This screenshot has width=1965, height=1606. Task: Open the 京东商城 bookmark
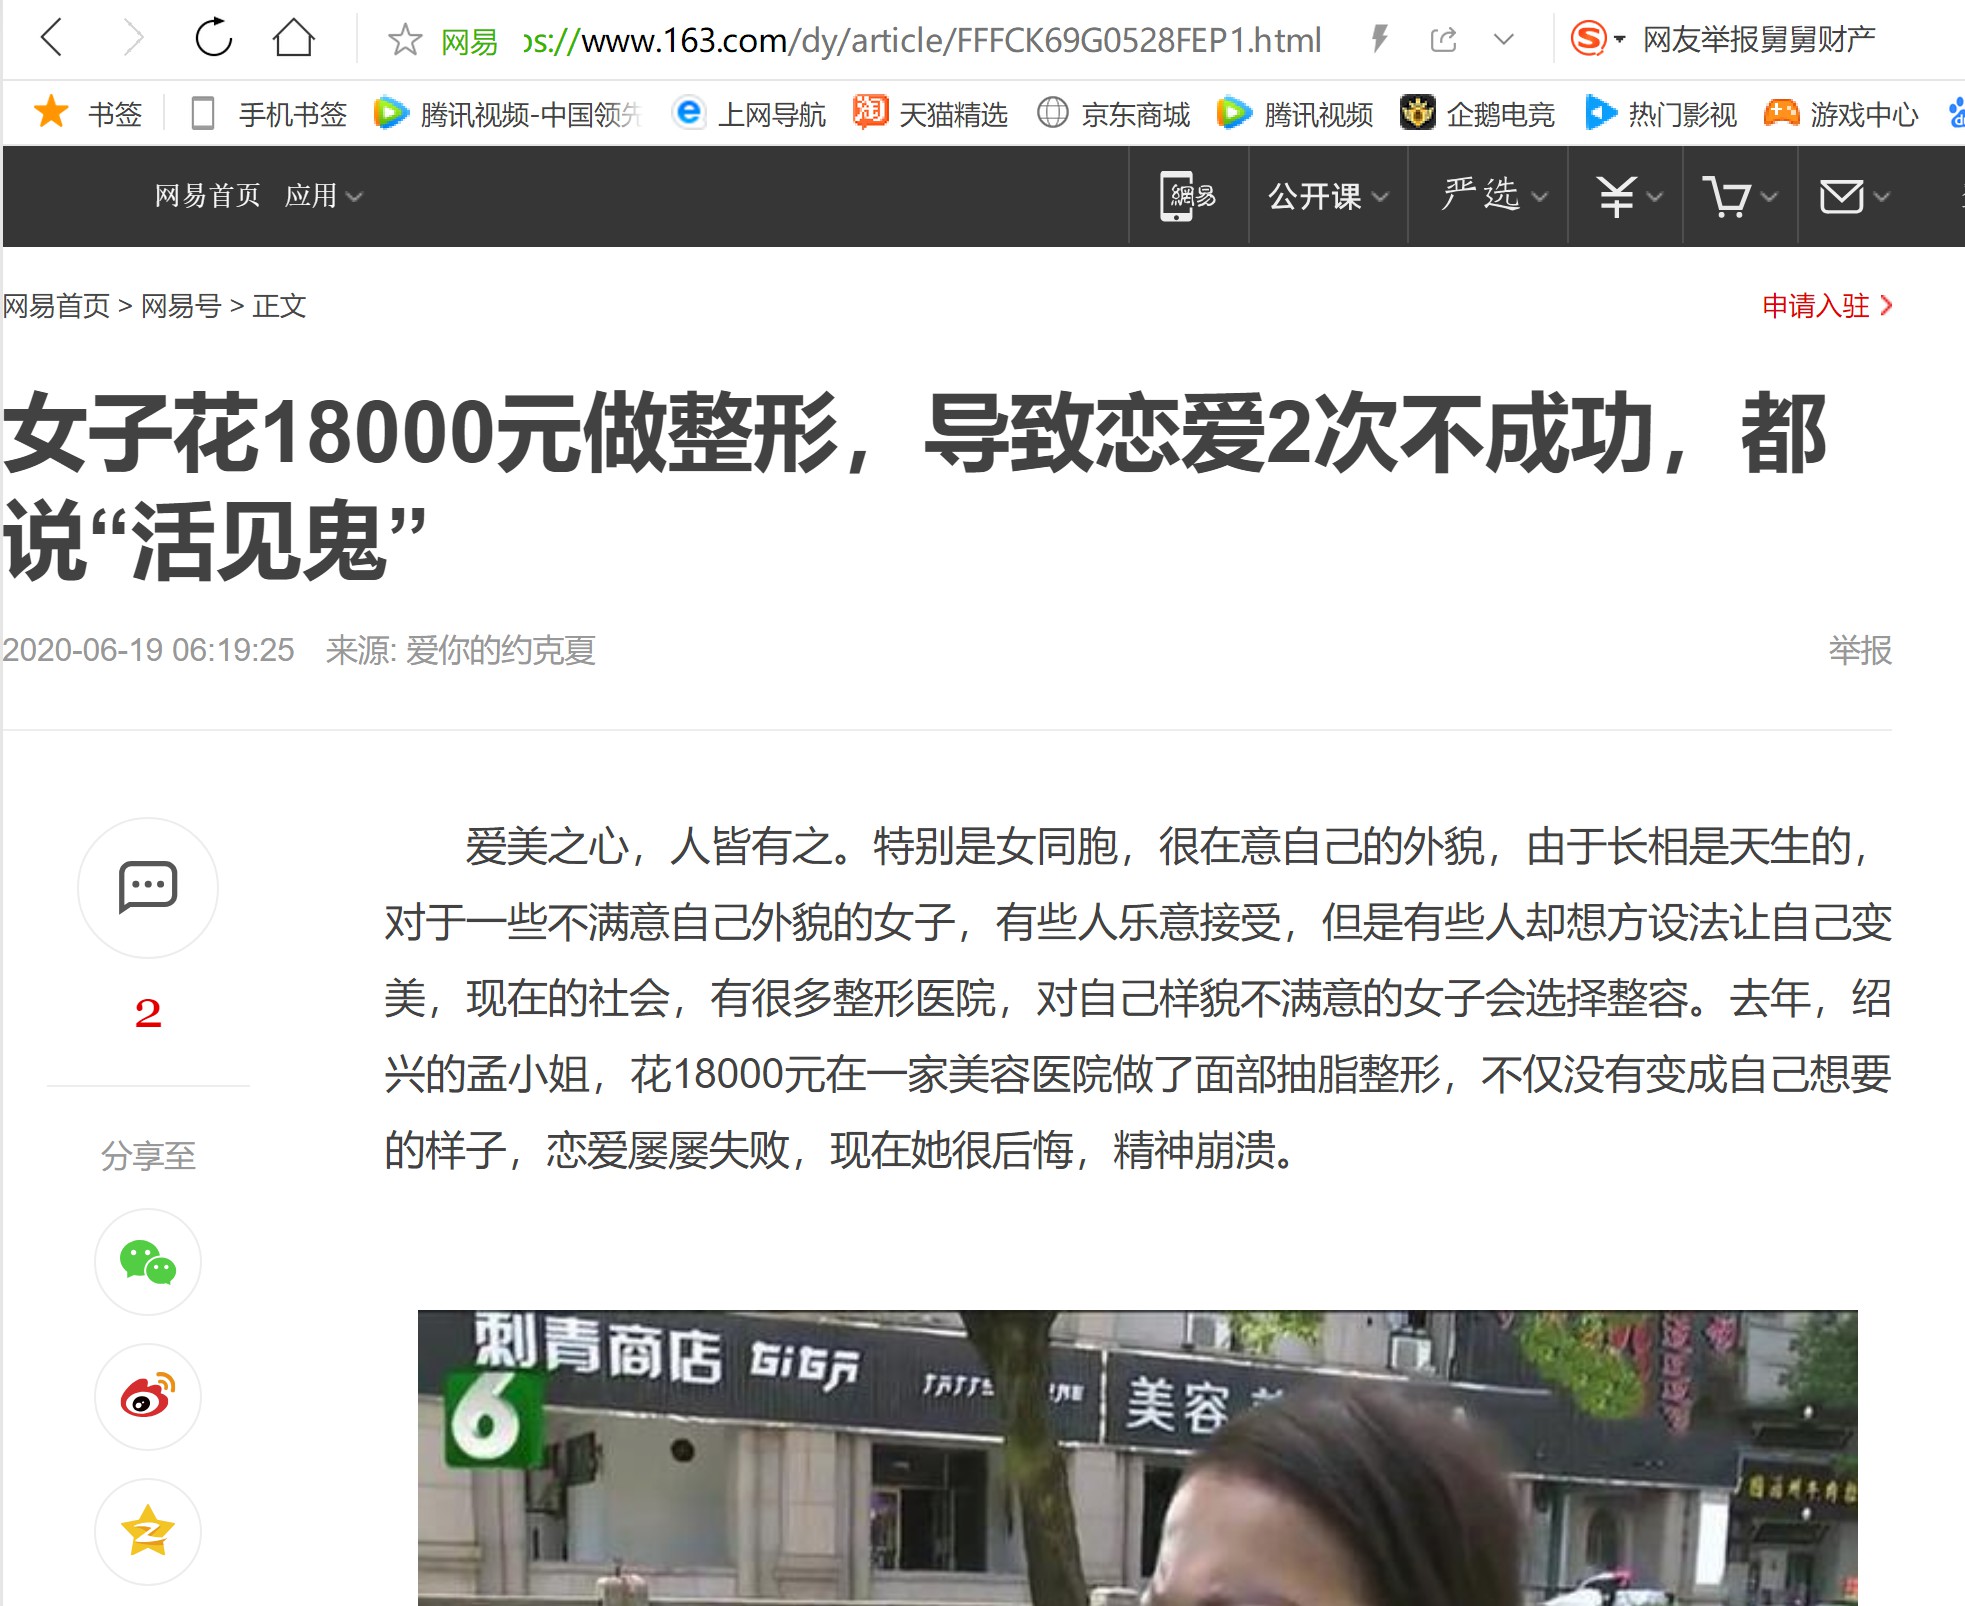1113,113
